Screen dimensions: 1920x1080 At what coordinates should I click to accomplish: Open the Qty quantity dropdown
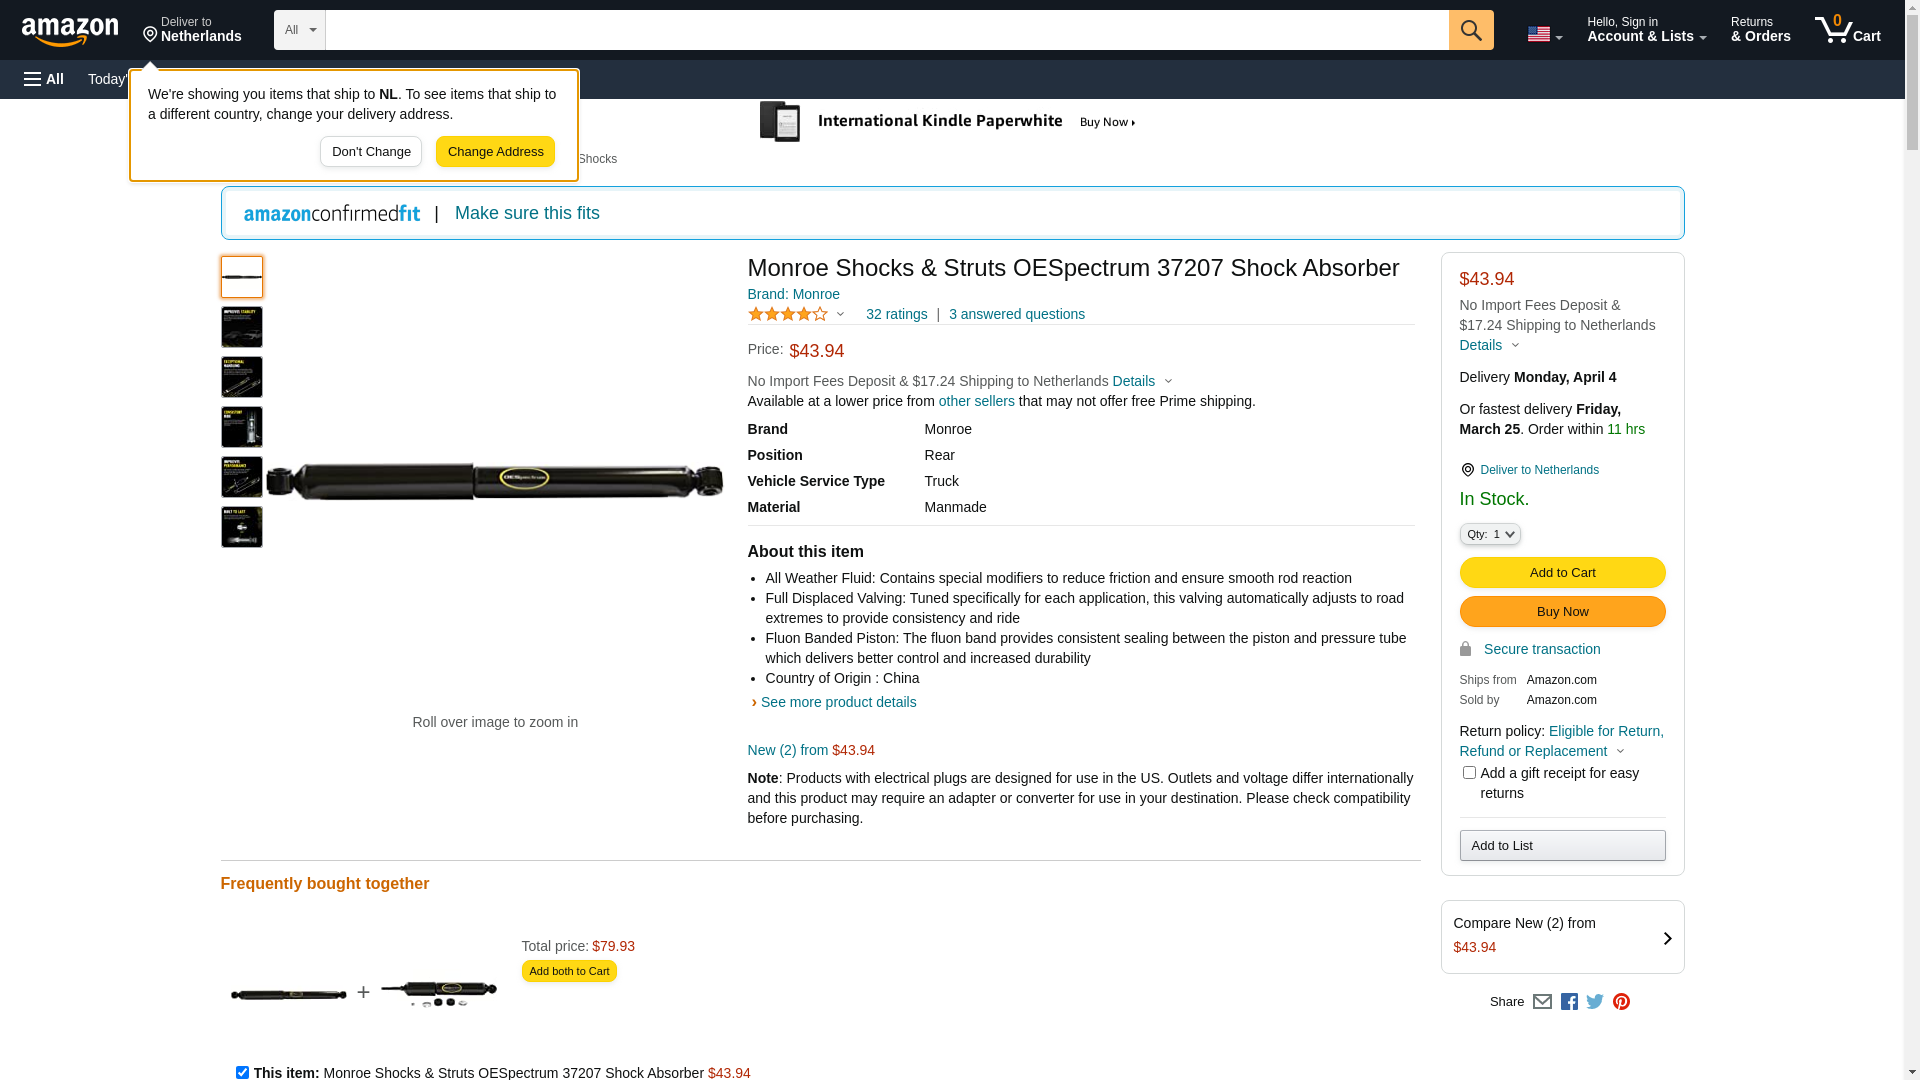pos(1490,534)
